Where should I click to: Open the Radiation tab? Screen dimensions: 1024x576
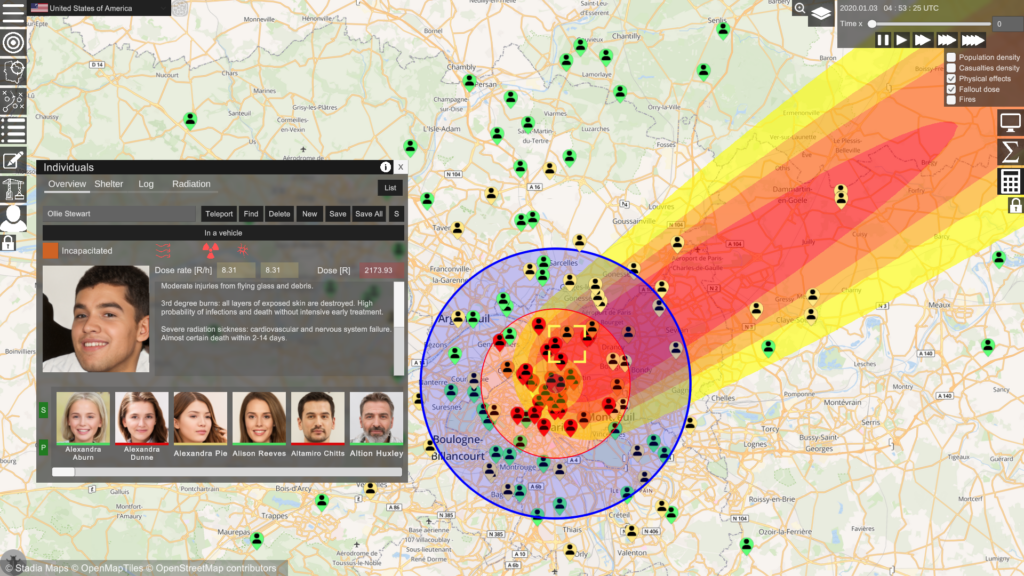coord(191,184)
